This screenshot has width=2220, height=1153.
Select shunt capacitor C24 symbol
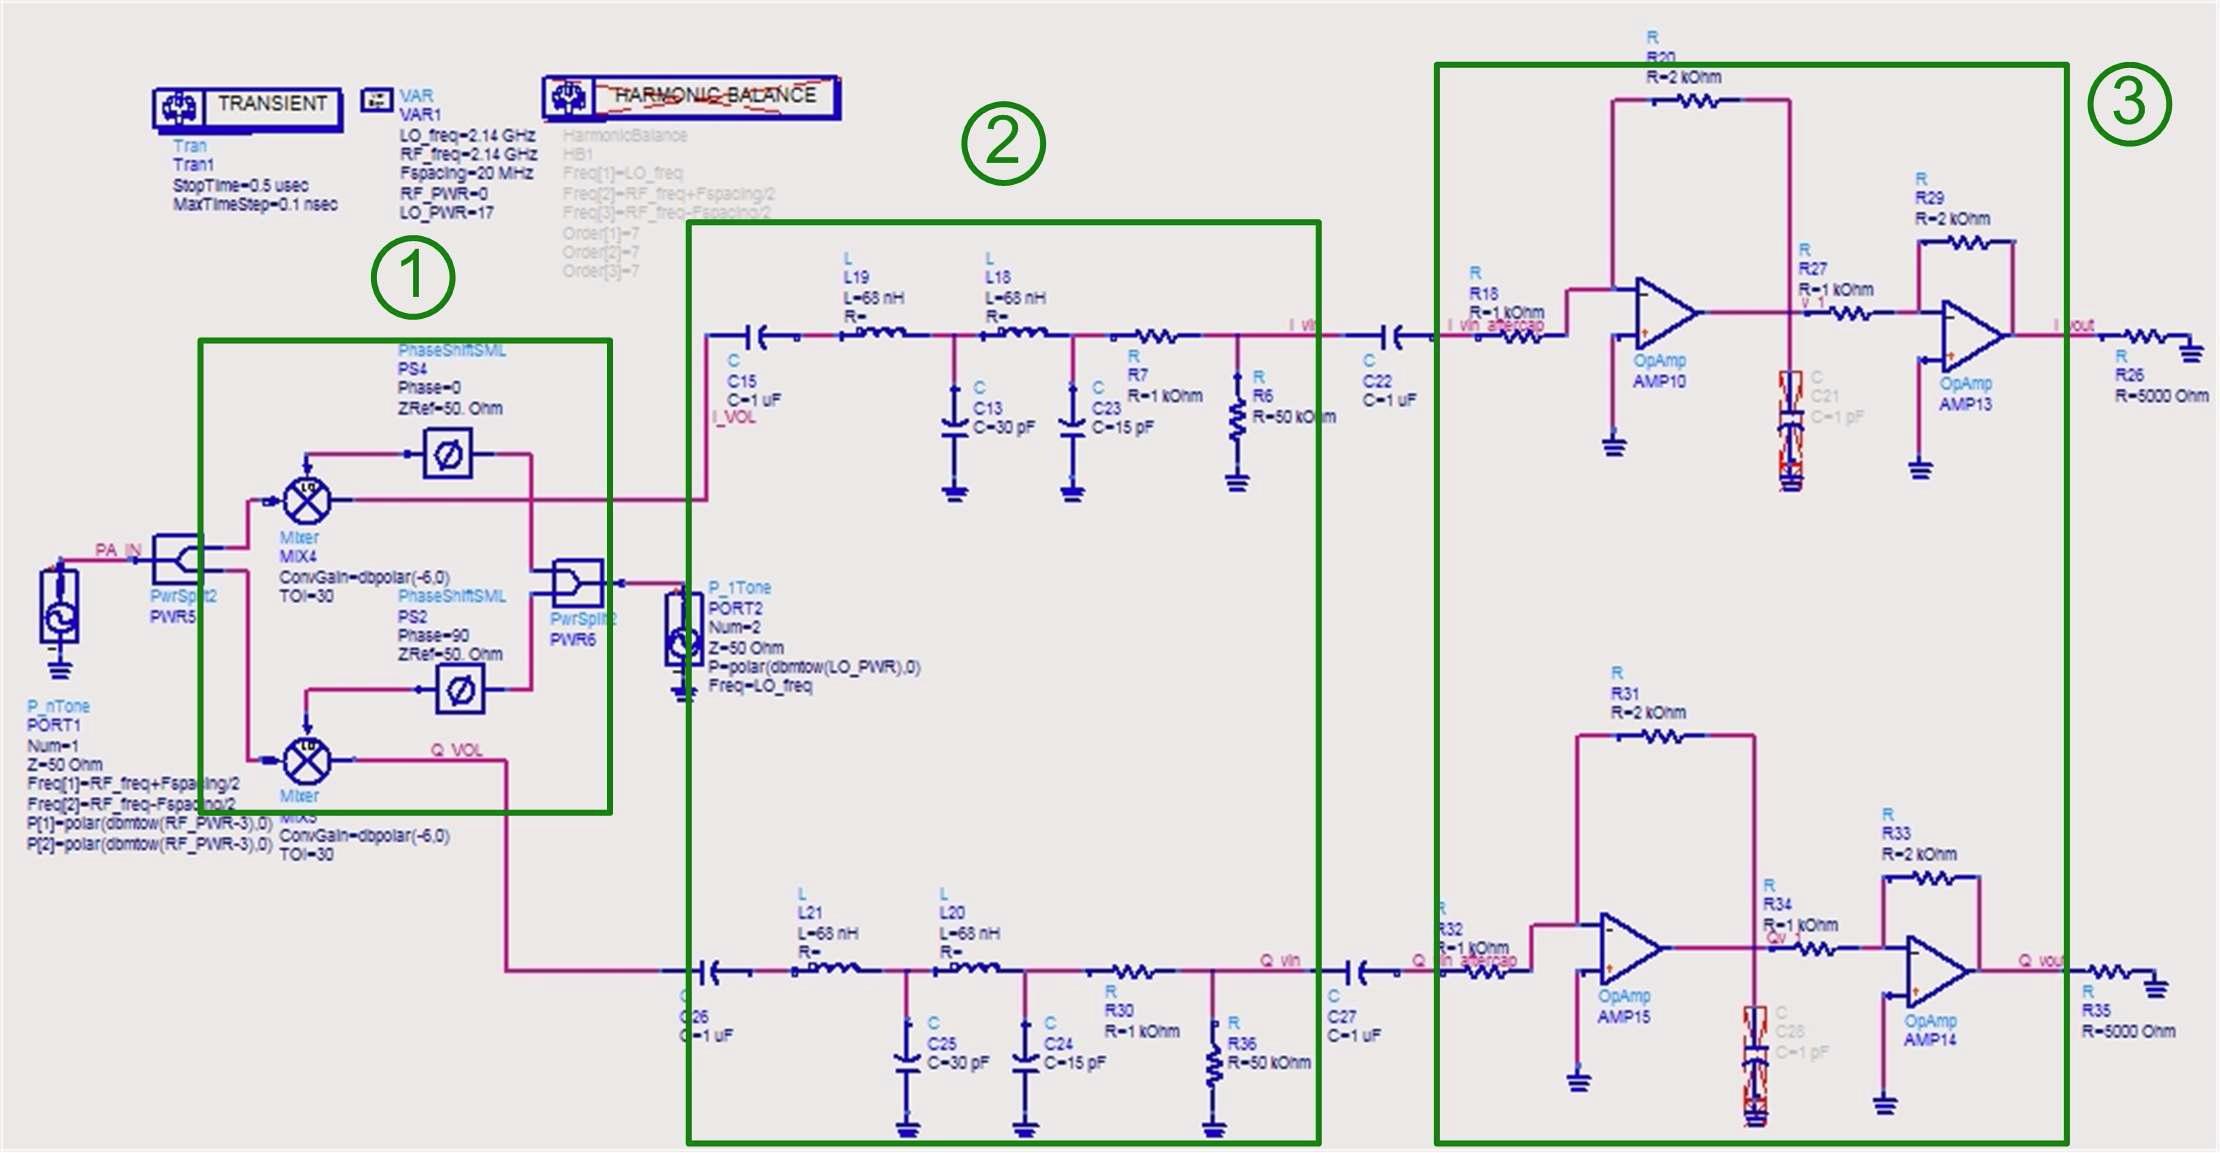(x=1025, y=1065)
